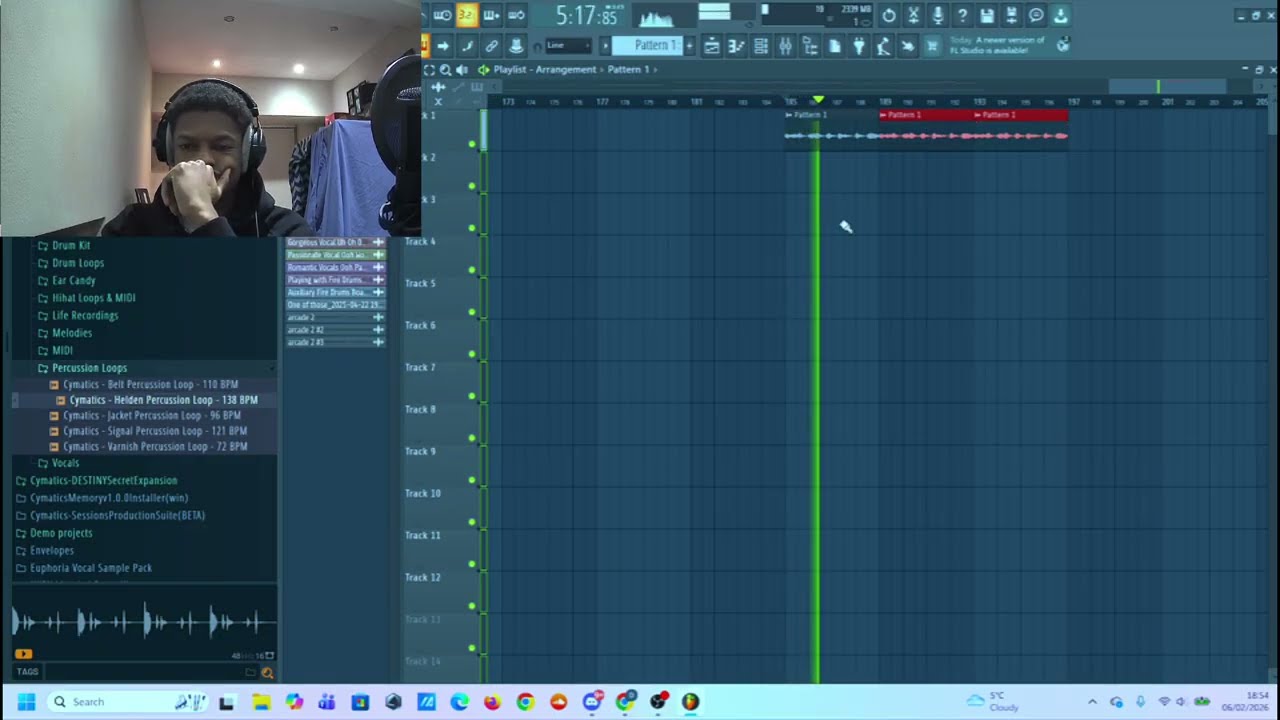
Task: Click the TAGS button in browser
Action: click(27, 672)
